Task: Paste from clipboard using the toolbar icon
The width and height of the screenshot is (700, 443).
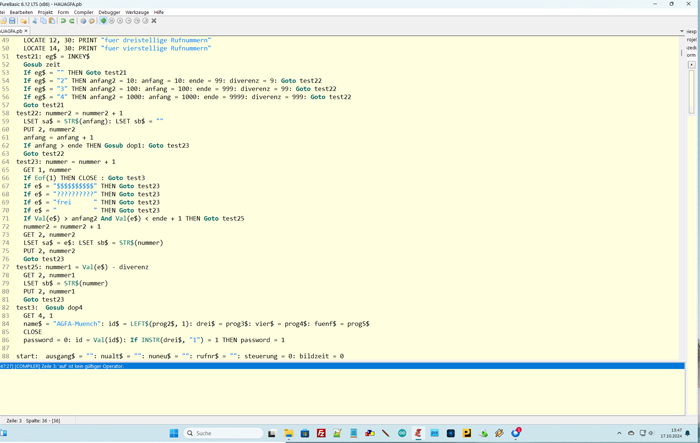Action: click(52, 21)
